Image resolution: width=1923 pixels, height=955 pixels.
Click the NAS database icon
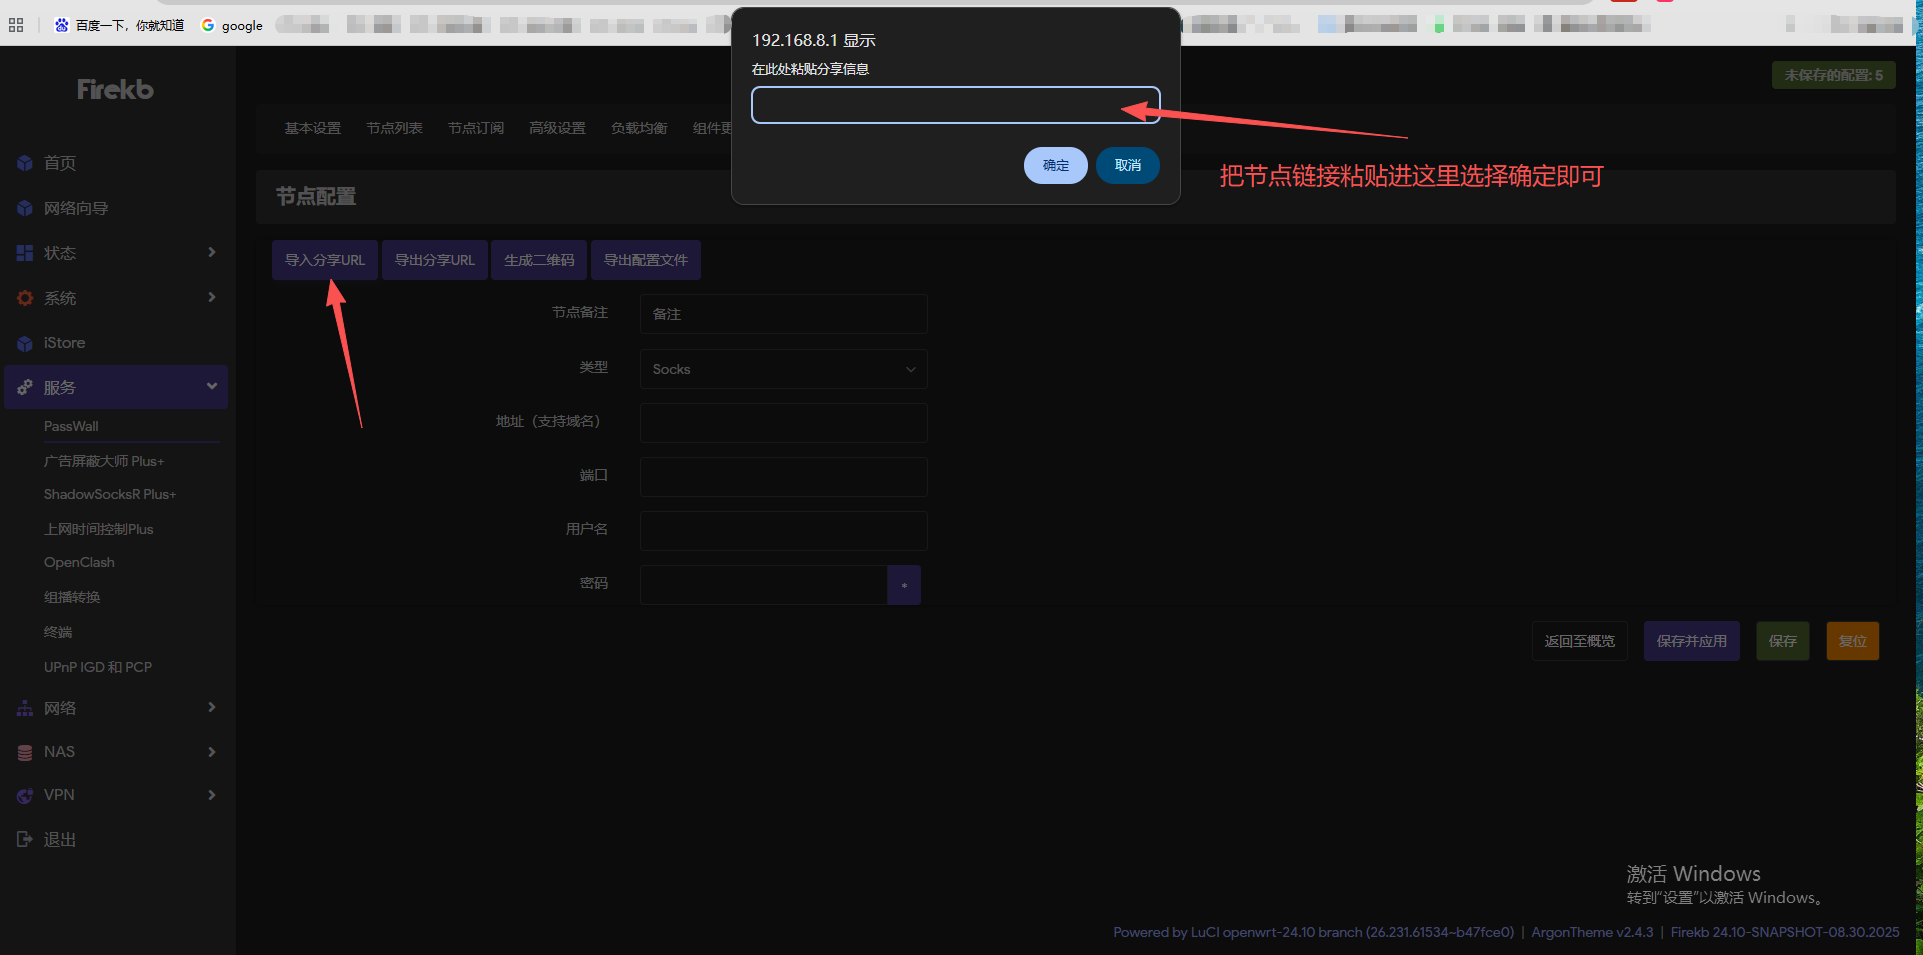(25, 752)
